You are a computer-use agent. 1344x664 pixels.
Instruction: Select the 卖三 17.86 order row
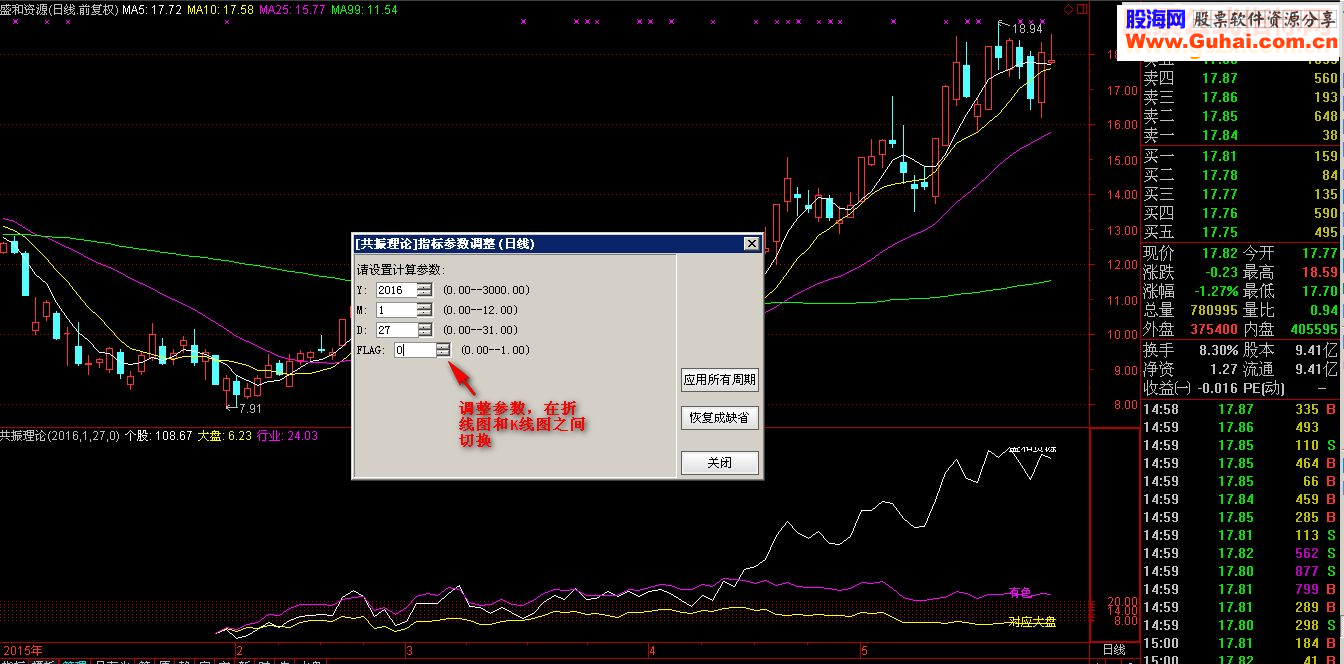(1240, 97)
